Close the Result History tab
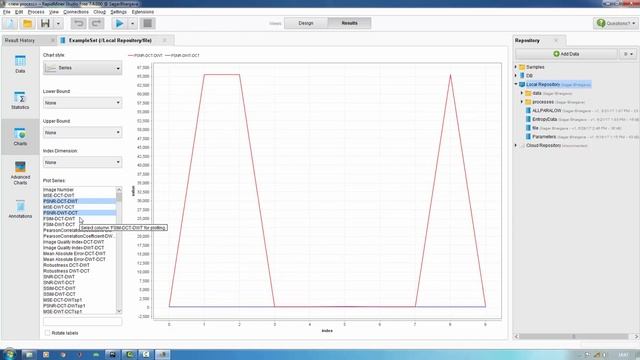This screenshot has height=360, width=640. point(53,40)
